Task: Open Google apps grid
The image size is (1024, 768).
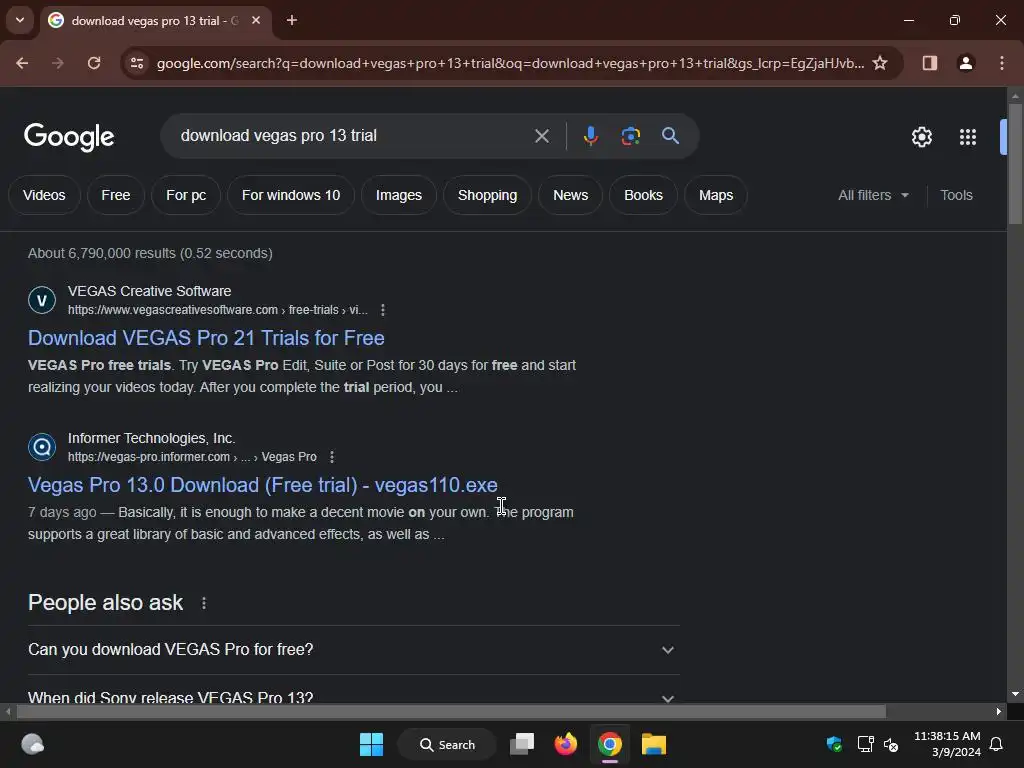Action: click(968, 137)
